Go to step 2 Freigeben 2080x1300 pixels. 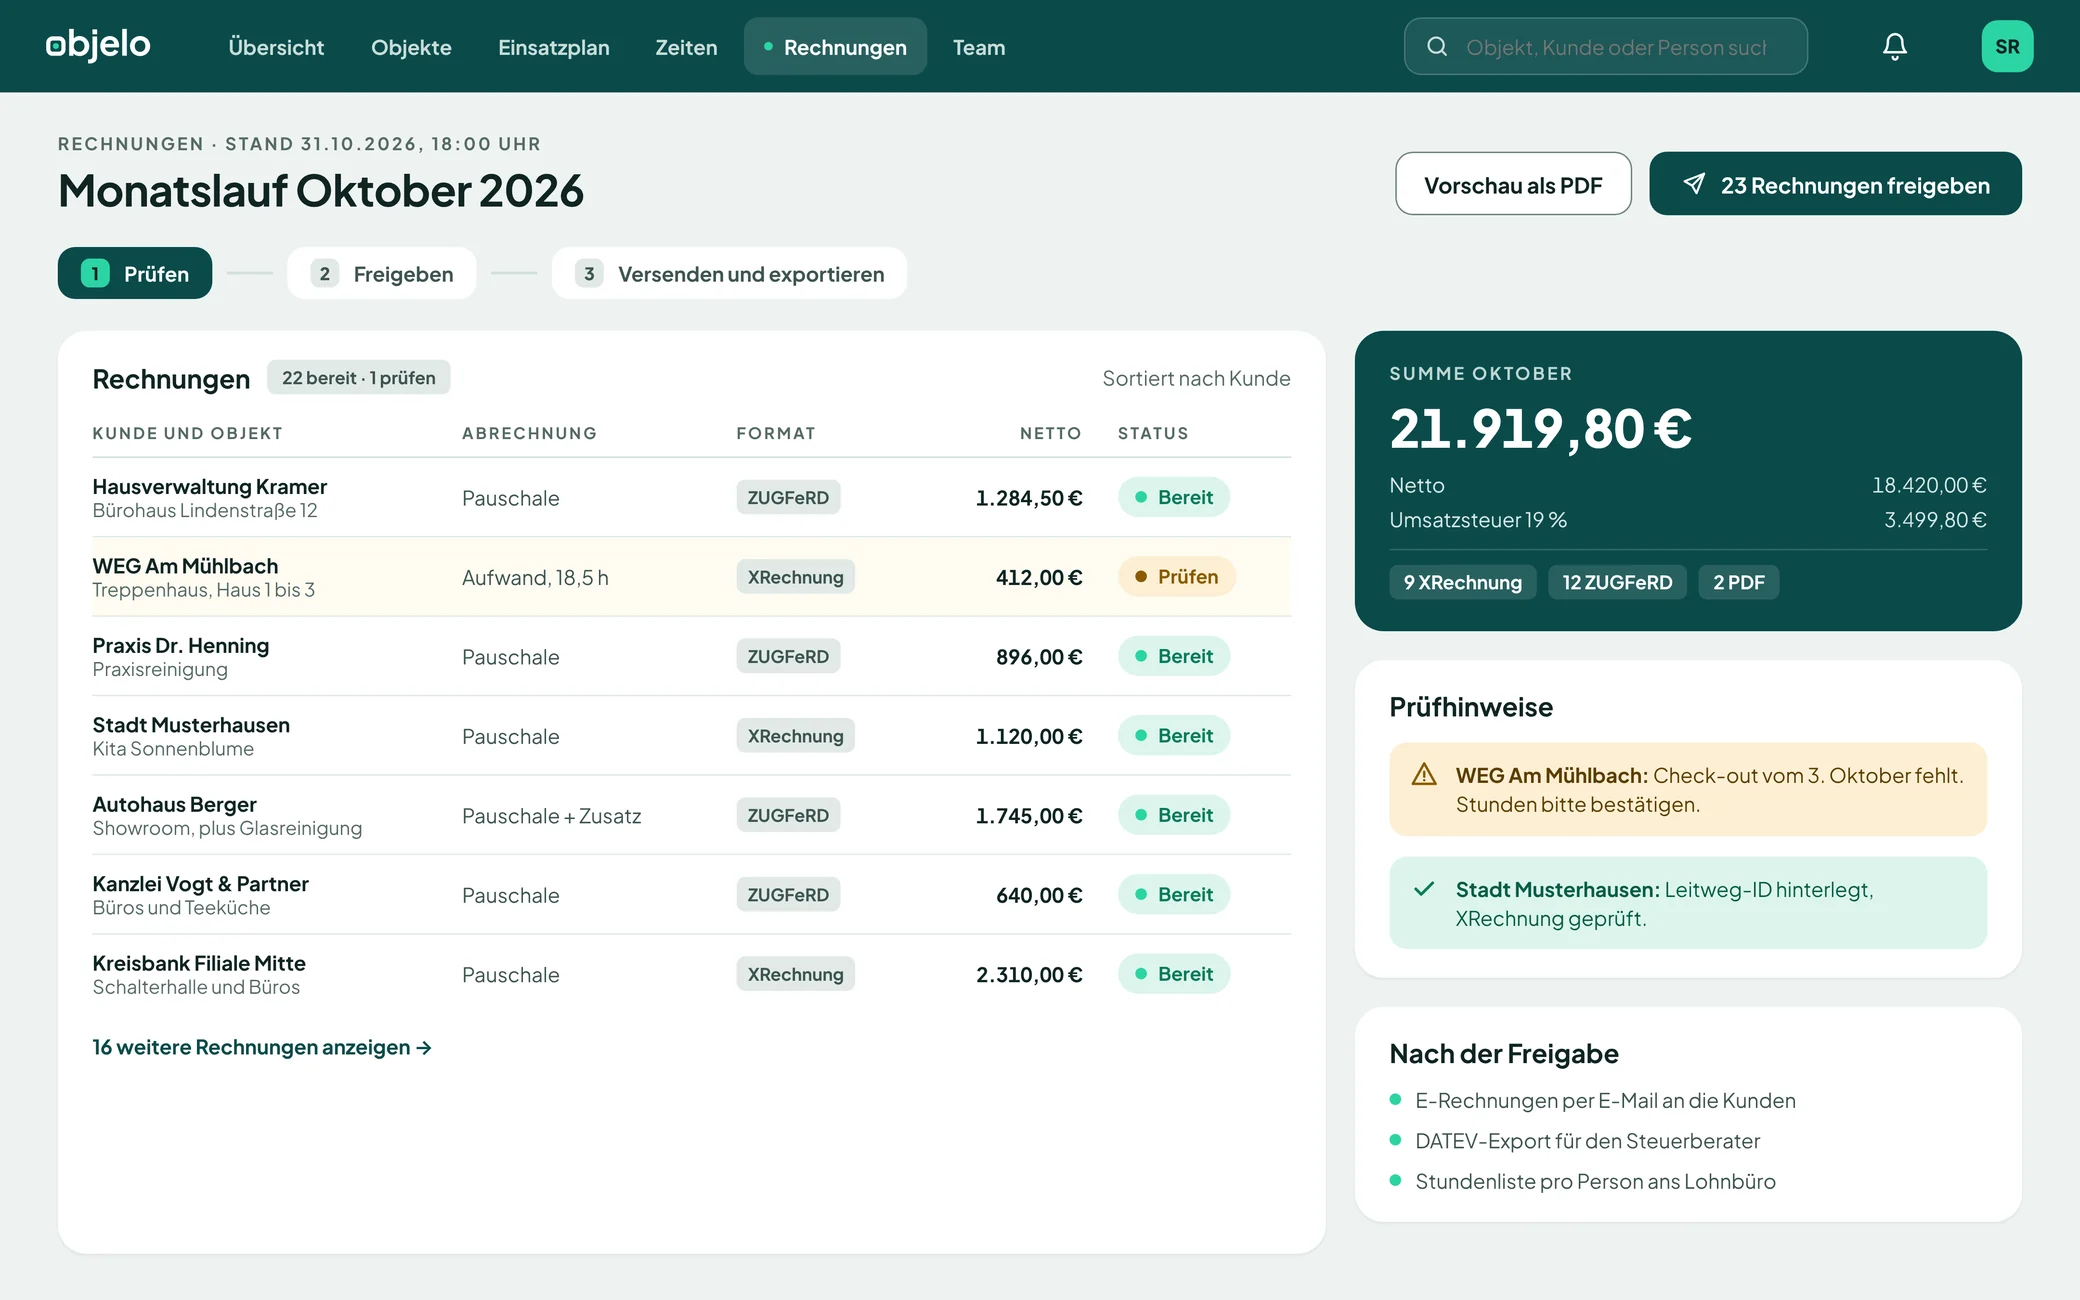point(381,273)
